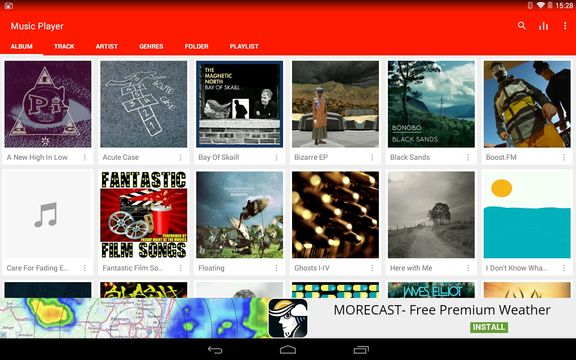Open the A New High In Low album

48,104
